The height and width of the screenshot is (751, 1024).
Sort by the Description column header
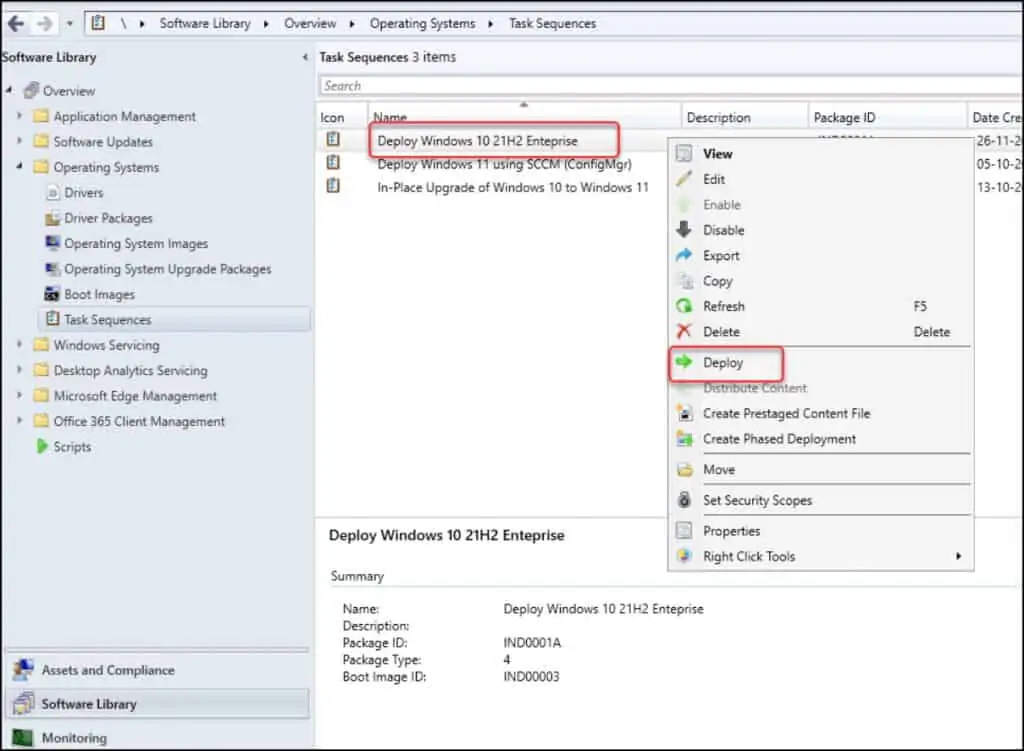(745, 118)
